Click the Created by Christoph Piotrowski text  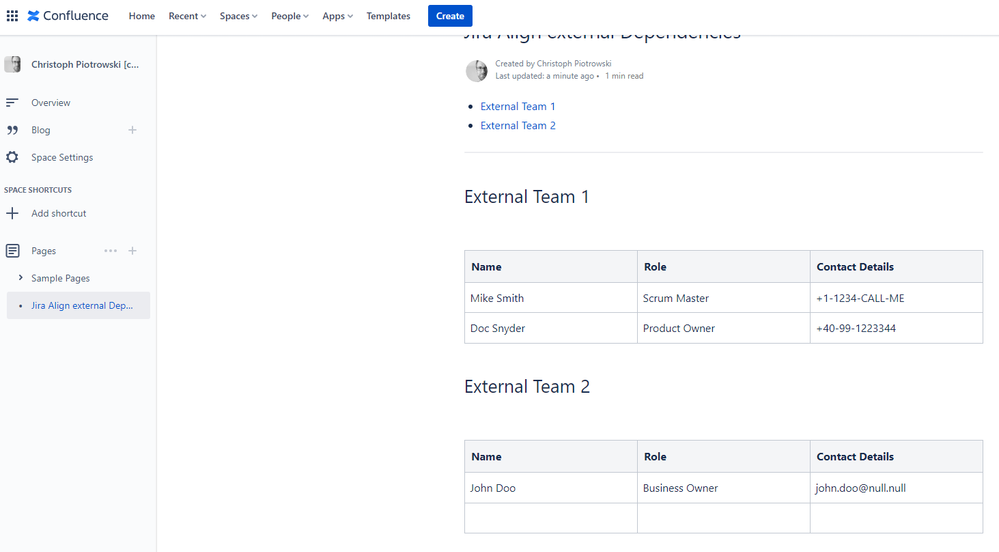(553, 64)
